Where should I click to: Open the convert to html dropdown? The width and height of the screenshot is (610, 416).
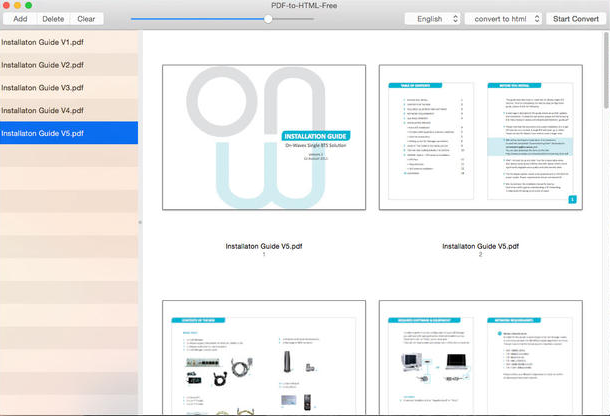[503, 19]
